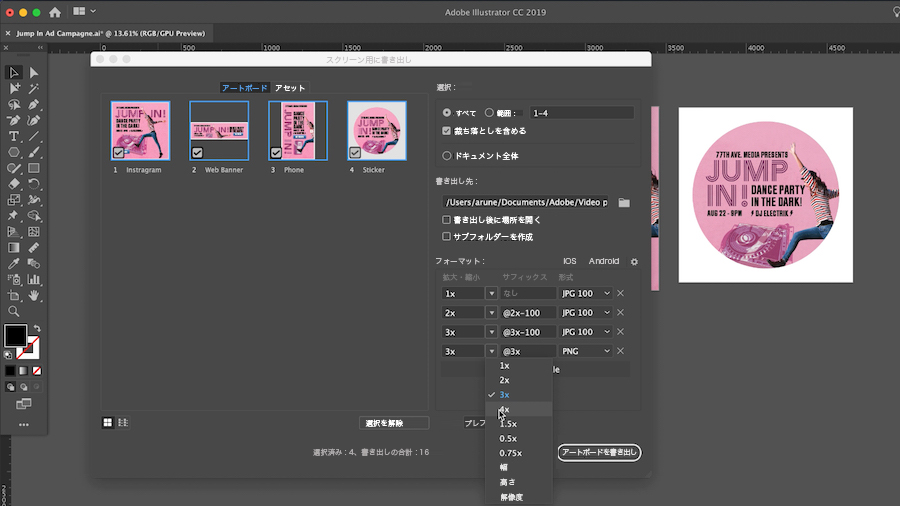Viewport: 900px width, 506px height.
Task: Select the Rotate tool
Action: pyautogui.click(x=34, y=184)
